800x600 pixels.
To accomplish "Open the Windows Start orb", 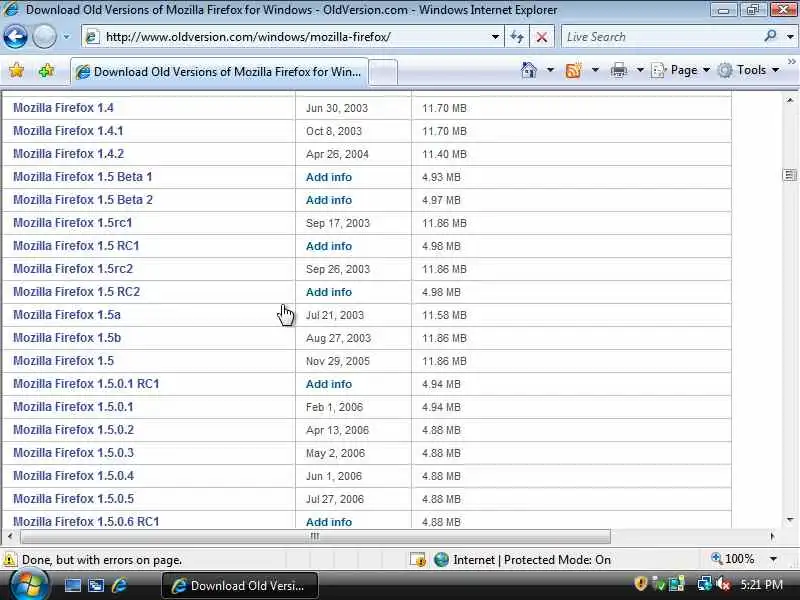I will click(29, 585).
